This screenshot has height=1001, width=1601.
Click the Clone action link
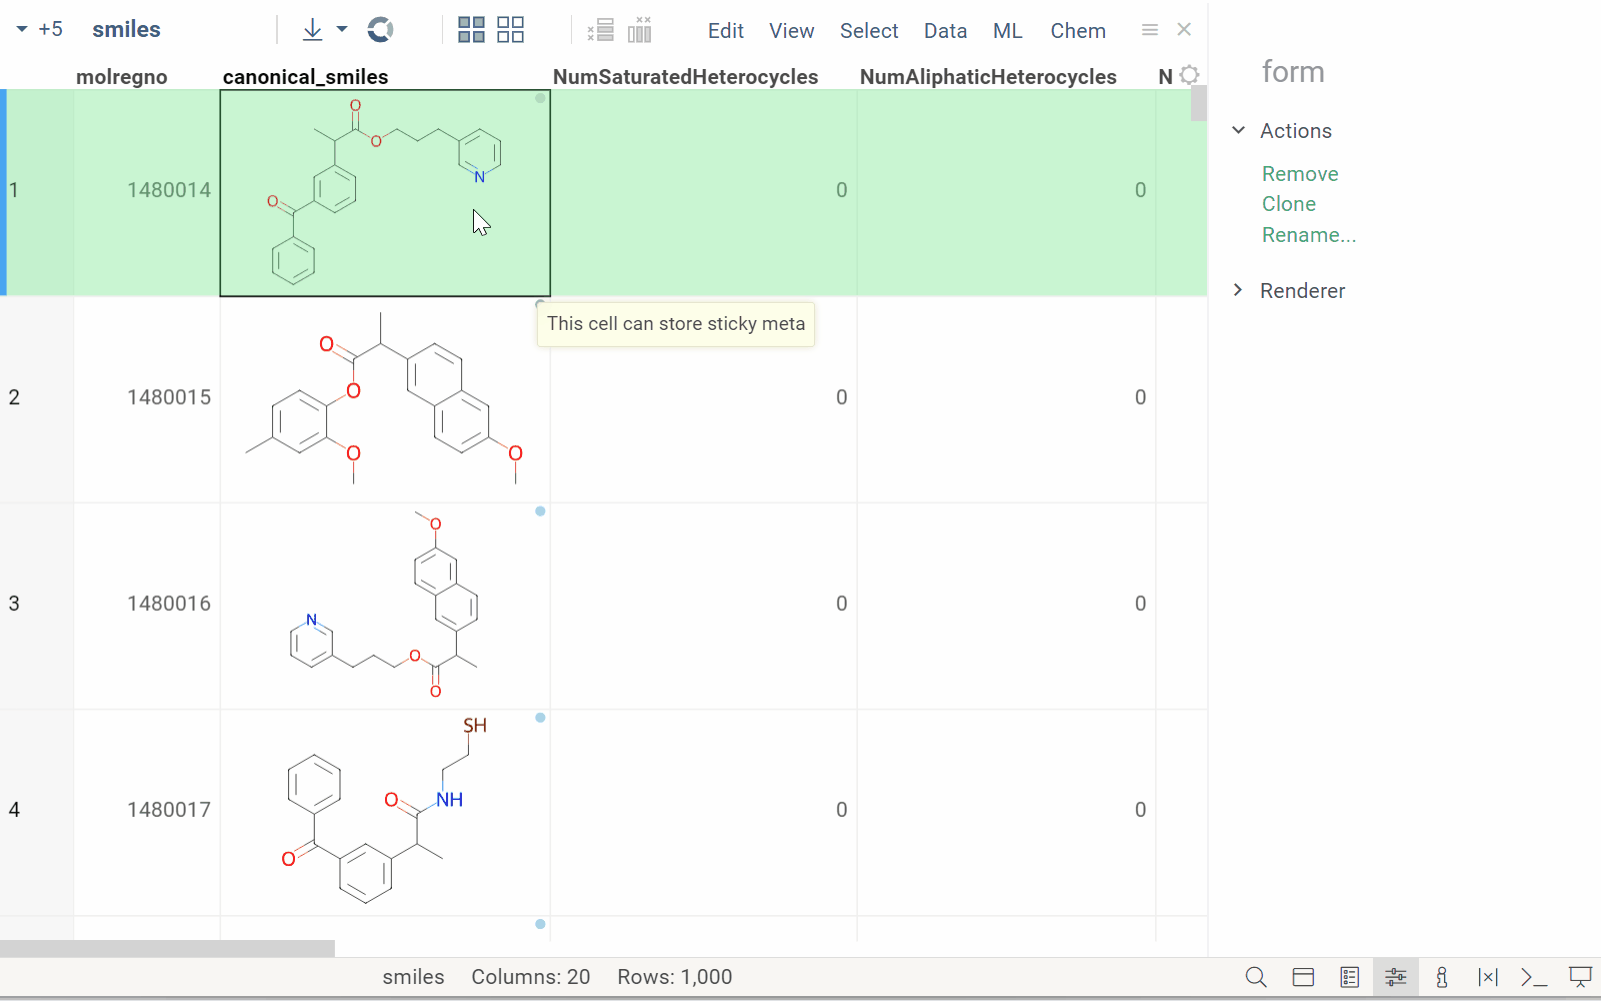(x=1288, y=204)
